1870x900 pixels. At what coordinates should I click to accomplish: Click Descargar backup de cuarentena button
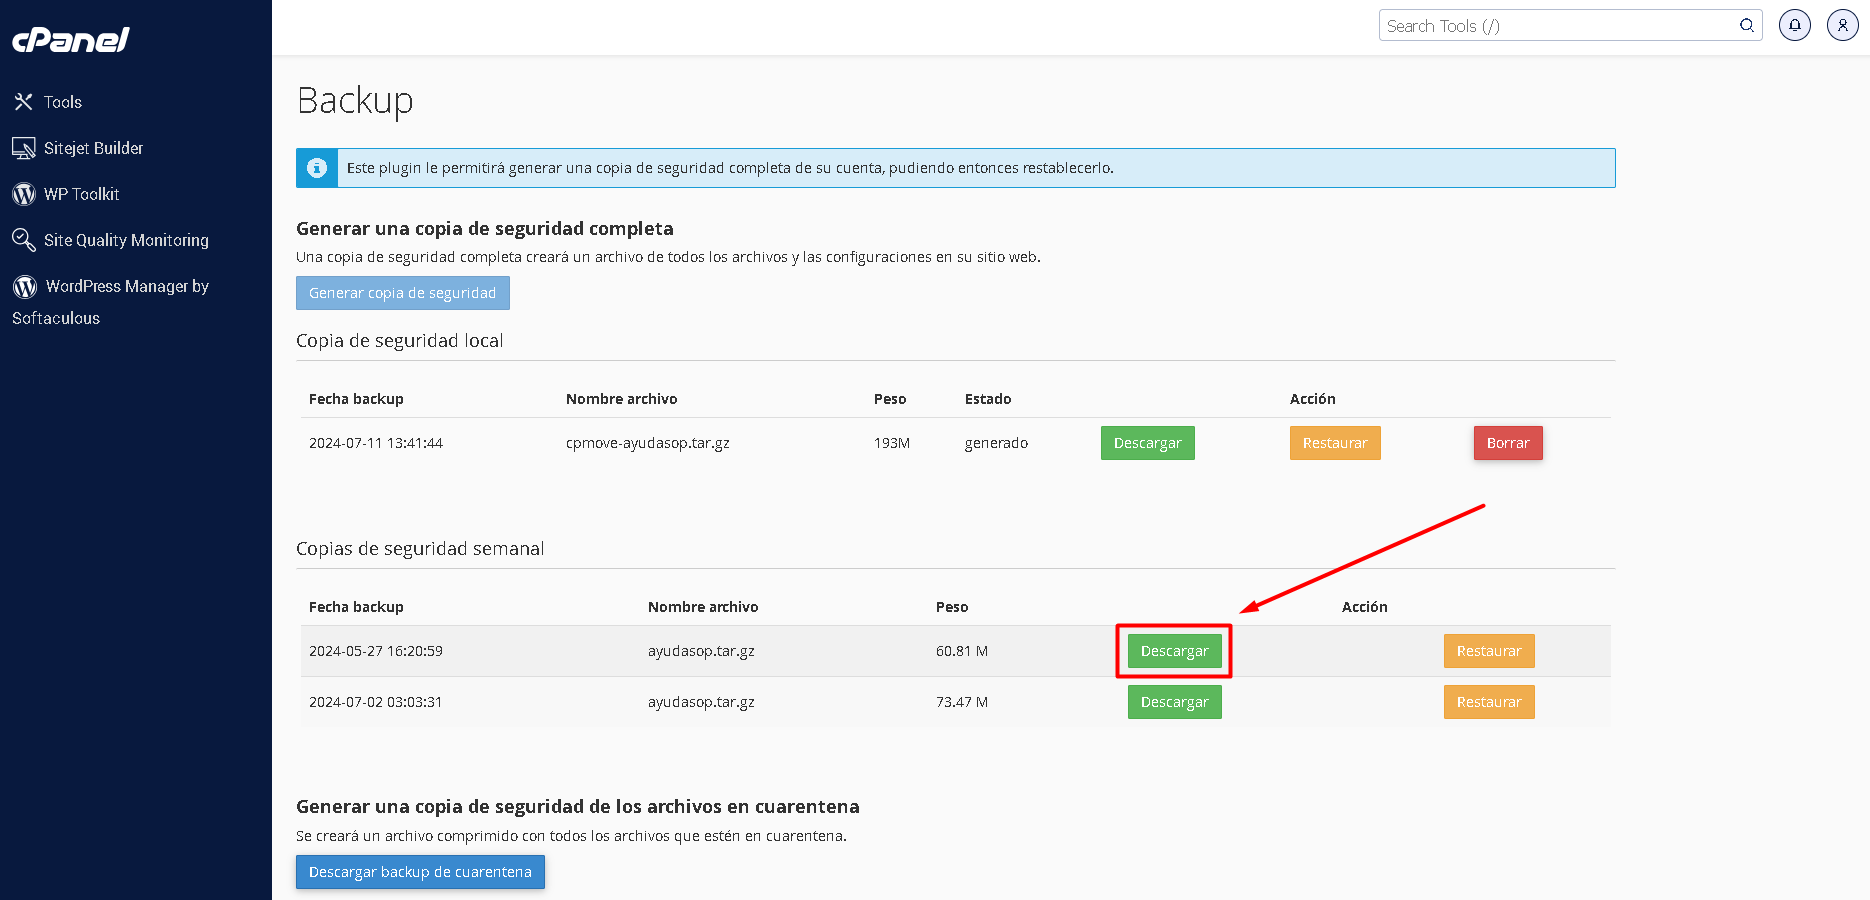coord(420,872)
